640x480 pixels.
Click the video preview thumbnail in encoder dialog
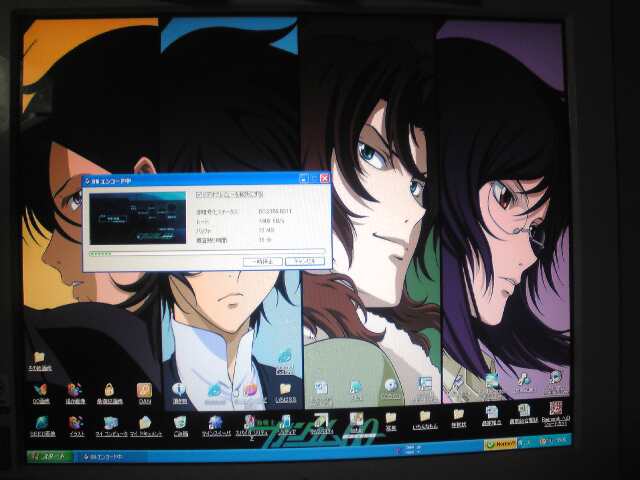(138, 218)
